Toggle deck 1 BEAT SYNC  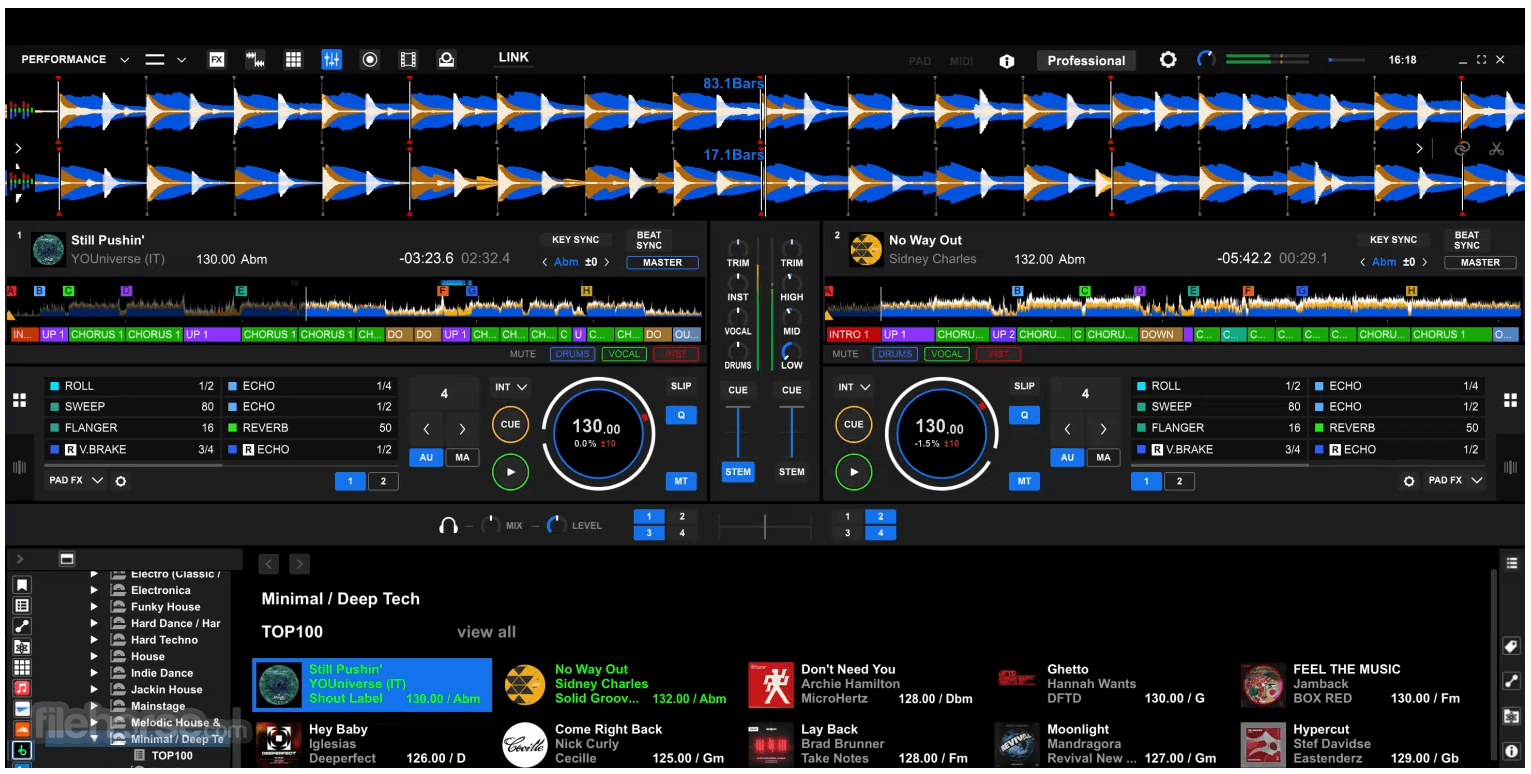[x=649, y=241]
